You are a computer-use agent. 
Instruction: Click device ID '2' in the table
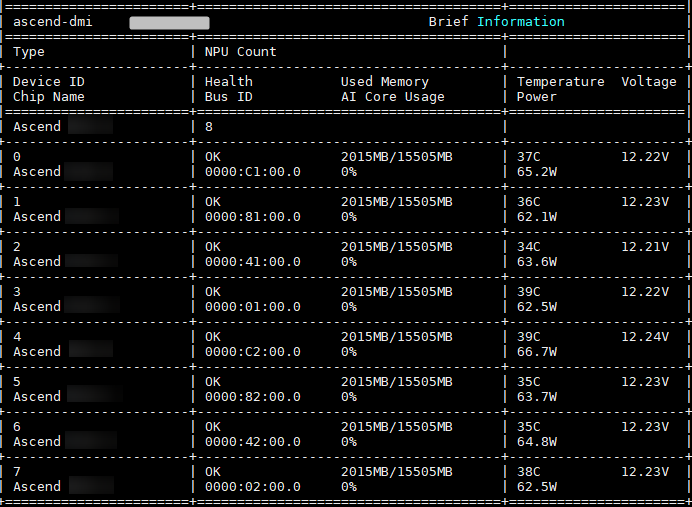17,247
